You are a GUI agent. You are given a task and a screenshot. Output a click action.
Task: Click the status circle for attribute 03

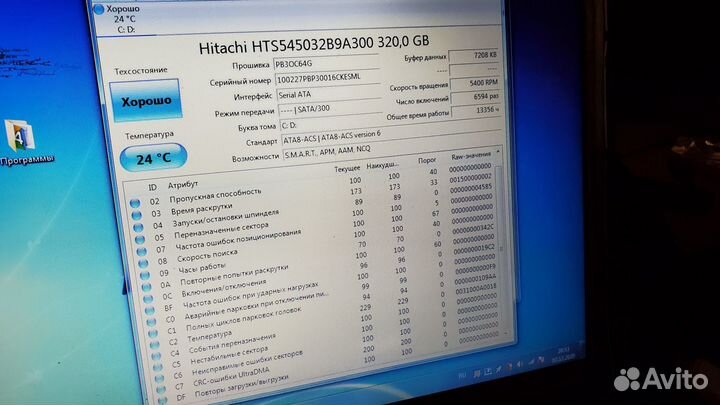[136, 214]
